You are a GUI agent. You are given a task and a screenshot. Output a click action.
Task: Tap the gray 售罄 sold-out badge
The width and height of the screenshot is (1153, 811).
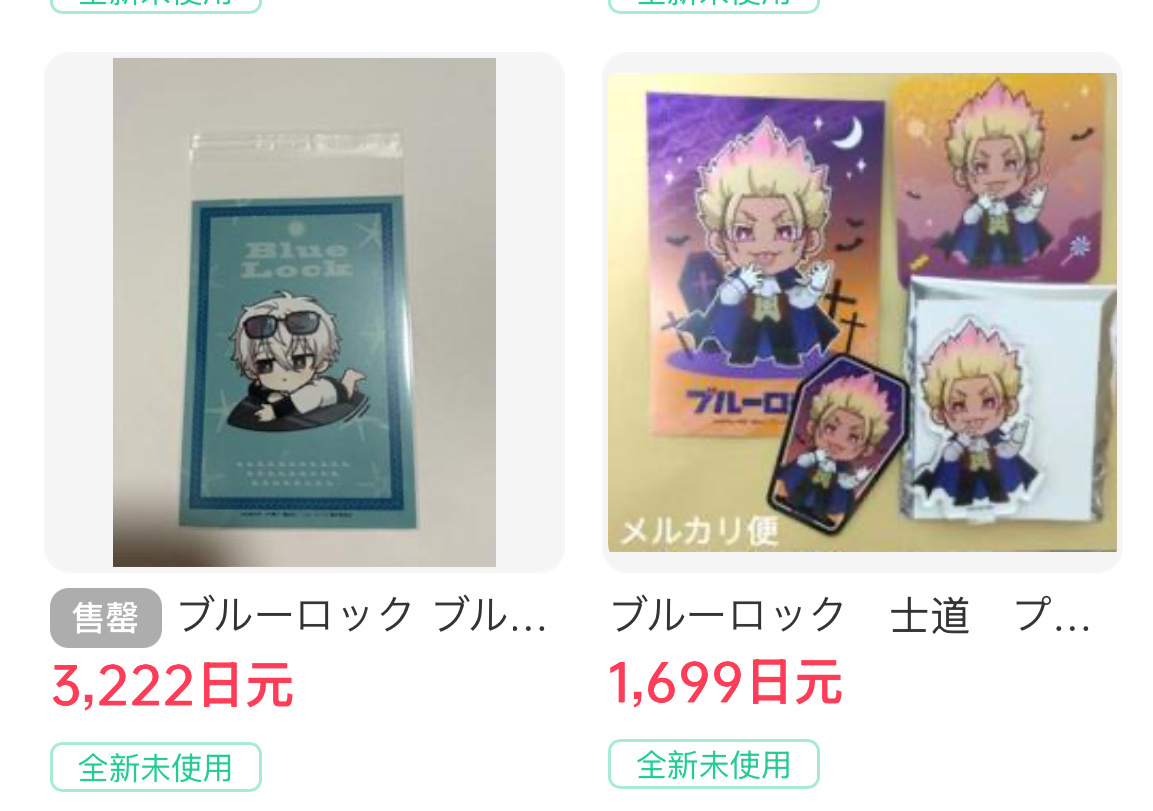pos(106,618)
